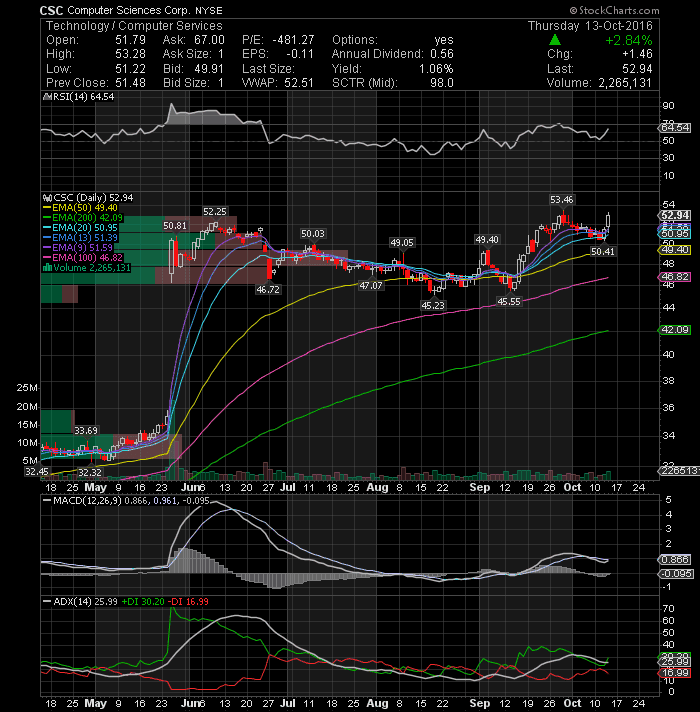The width and height of the screenshot is (700, 712).
Task: Click the 49.05 August price annotation
Action: [x=402, y=243]
